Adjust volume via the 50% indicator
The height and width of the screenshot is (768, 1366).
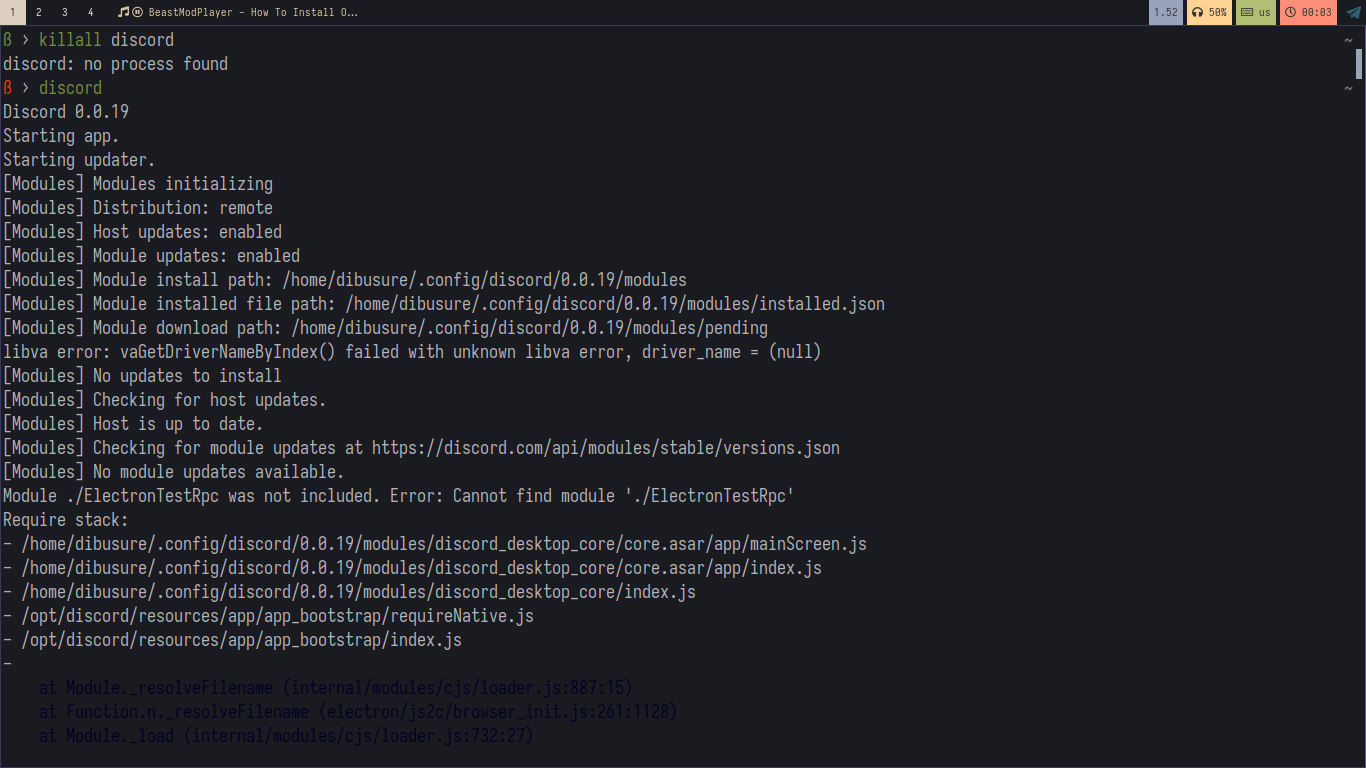[1216, 12]
